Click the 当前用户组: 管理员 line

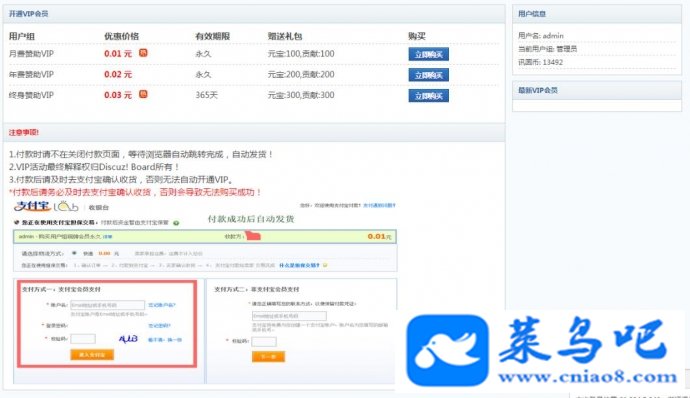(547, 49)
